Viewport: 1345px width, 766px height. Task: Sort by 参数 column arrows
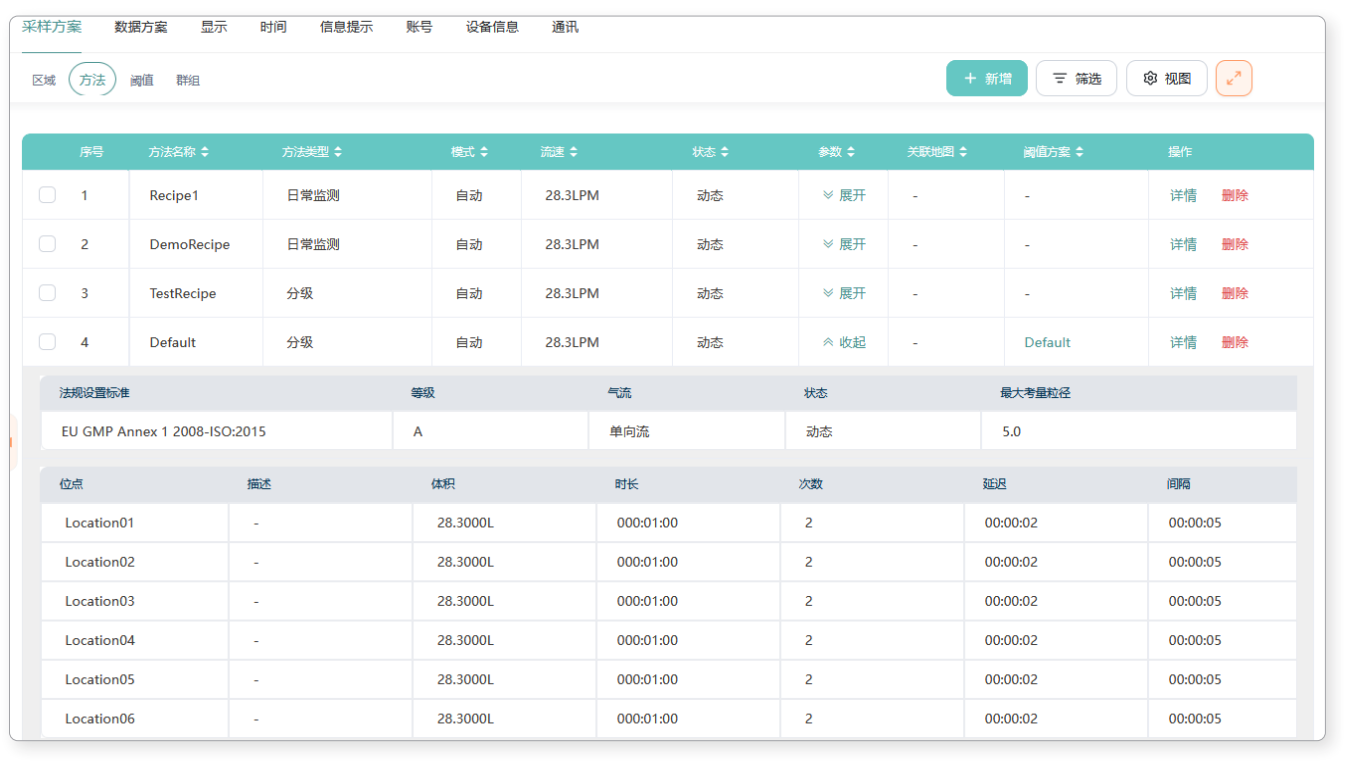pos(851,152)
